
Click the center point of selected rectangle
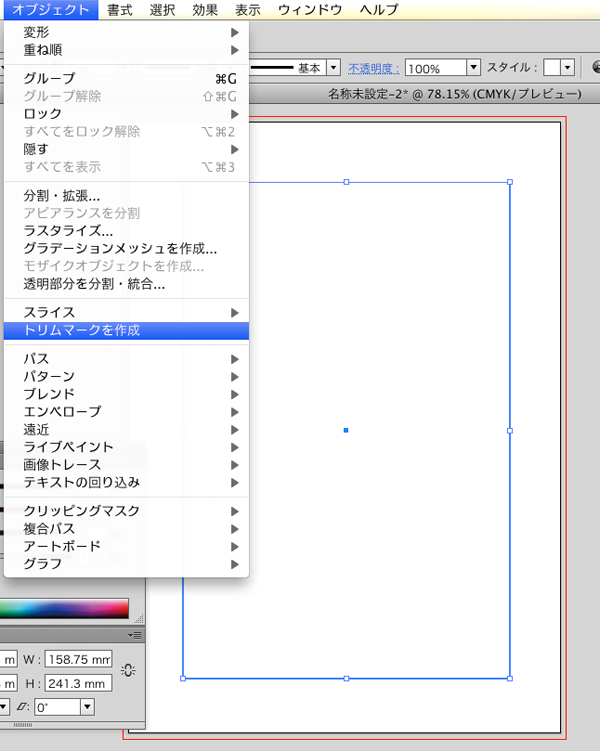click(346, 430)
